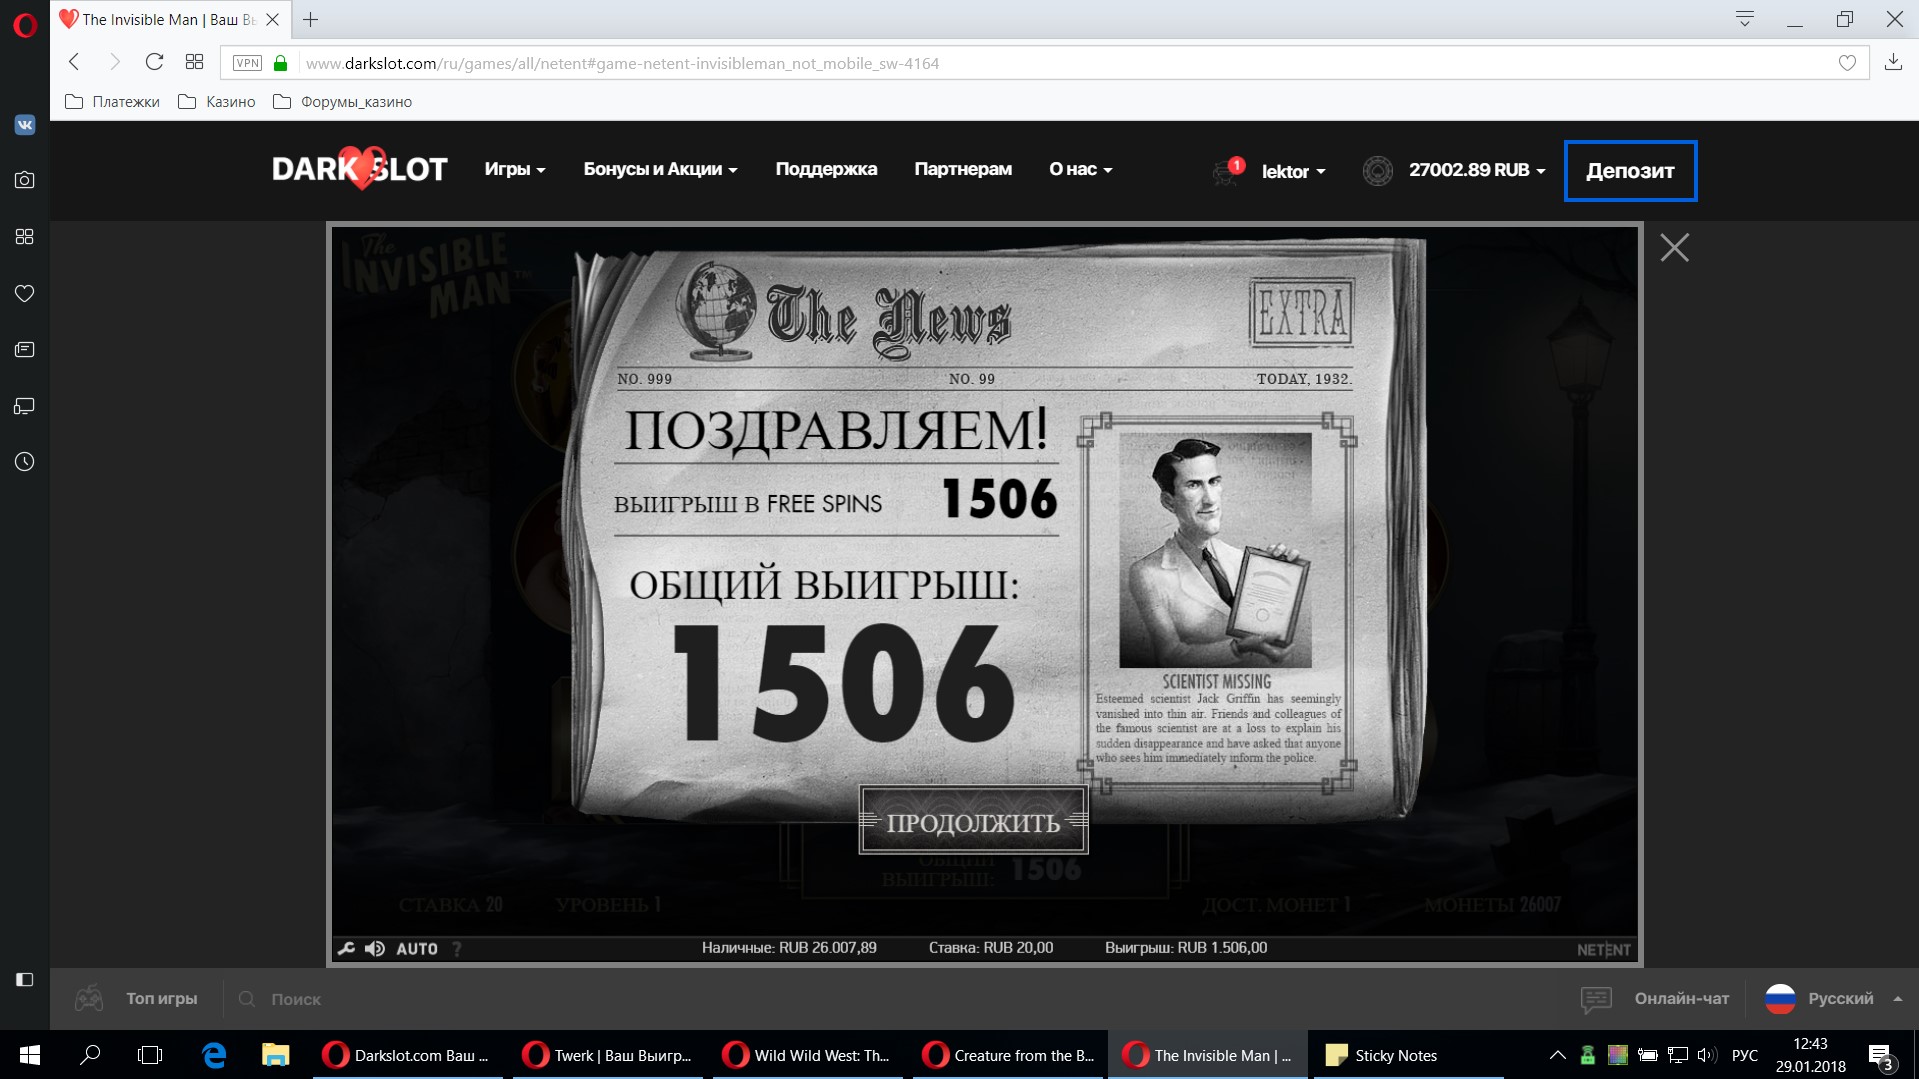Viewport: 1919px width, 1079px height.
Task: Show hidden system tray icons
Action: click(x=1557, y=1055)
